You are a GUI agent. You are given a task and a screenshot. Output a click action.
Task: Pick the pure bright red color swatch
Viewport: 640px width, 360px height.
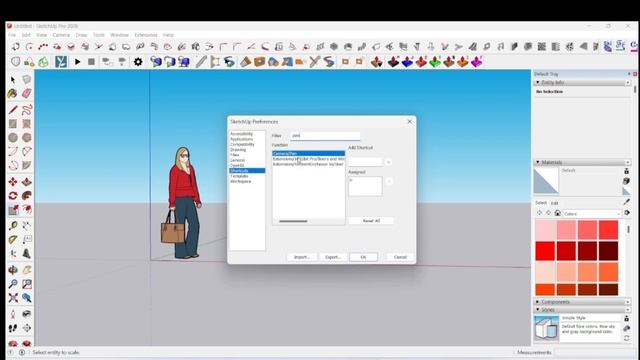(545, 251)
